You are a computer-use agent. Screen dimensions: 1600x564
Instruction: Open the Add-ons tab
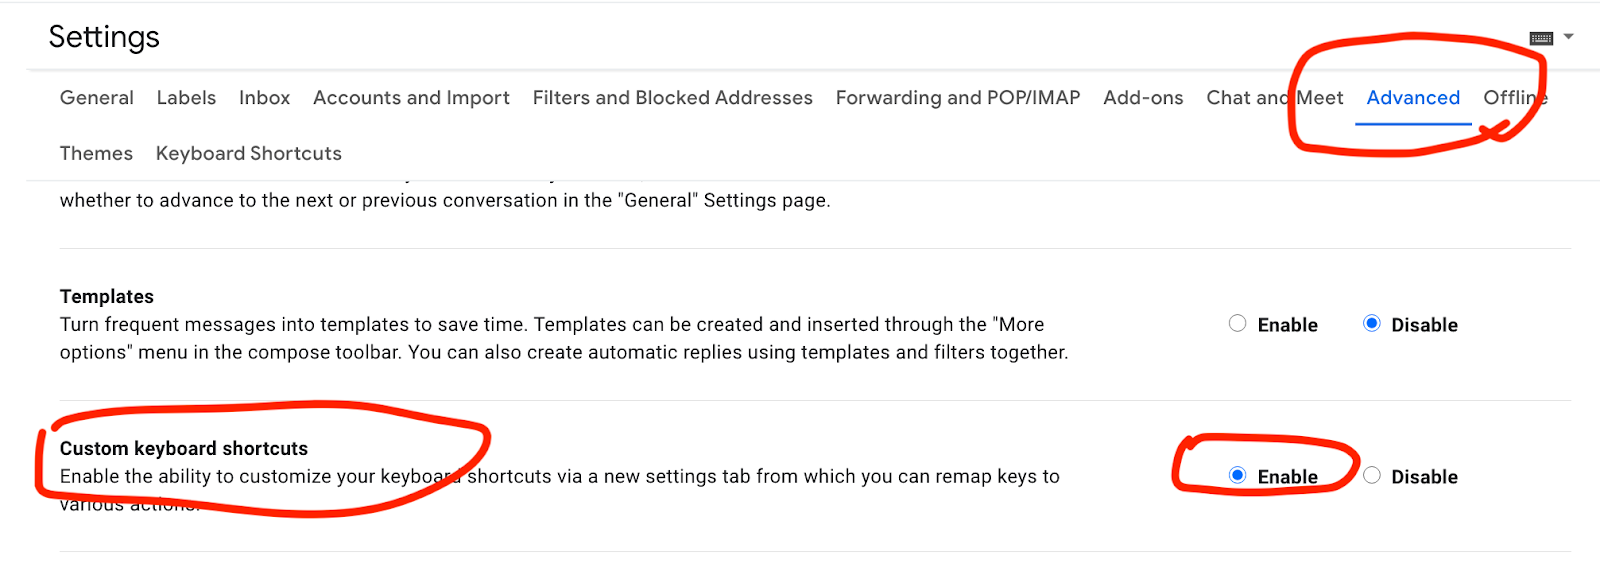1143,98
